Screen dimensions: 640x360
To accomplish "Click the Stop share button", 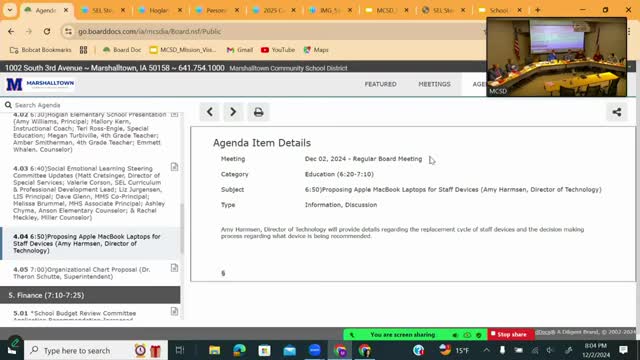I will [511, 334].
